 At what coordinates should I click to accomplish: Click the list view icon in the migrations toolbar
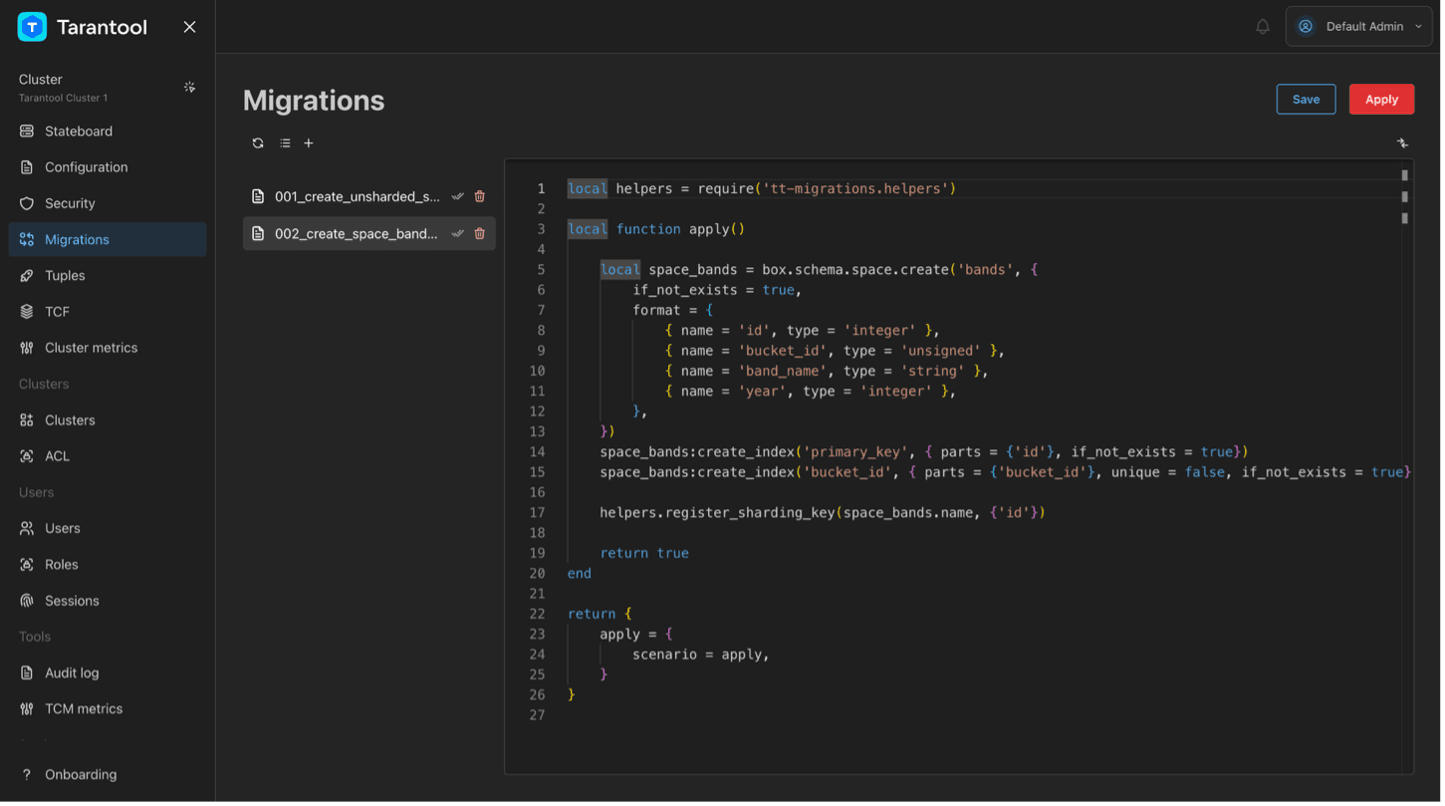click(286, 144)
